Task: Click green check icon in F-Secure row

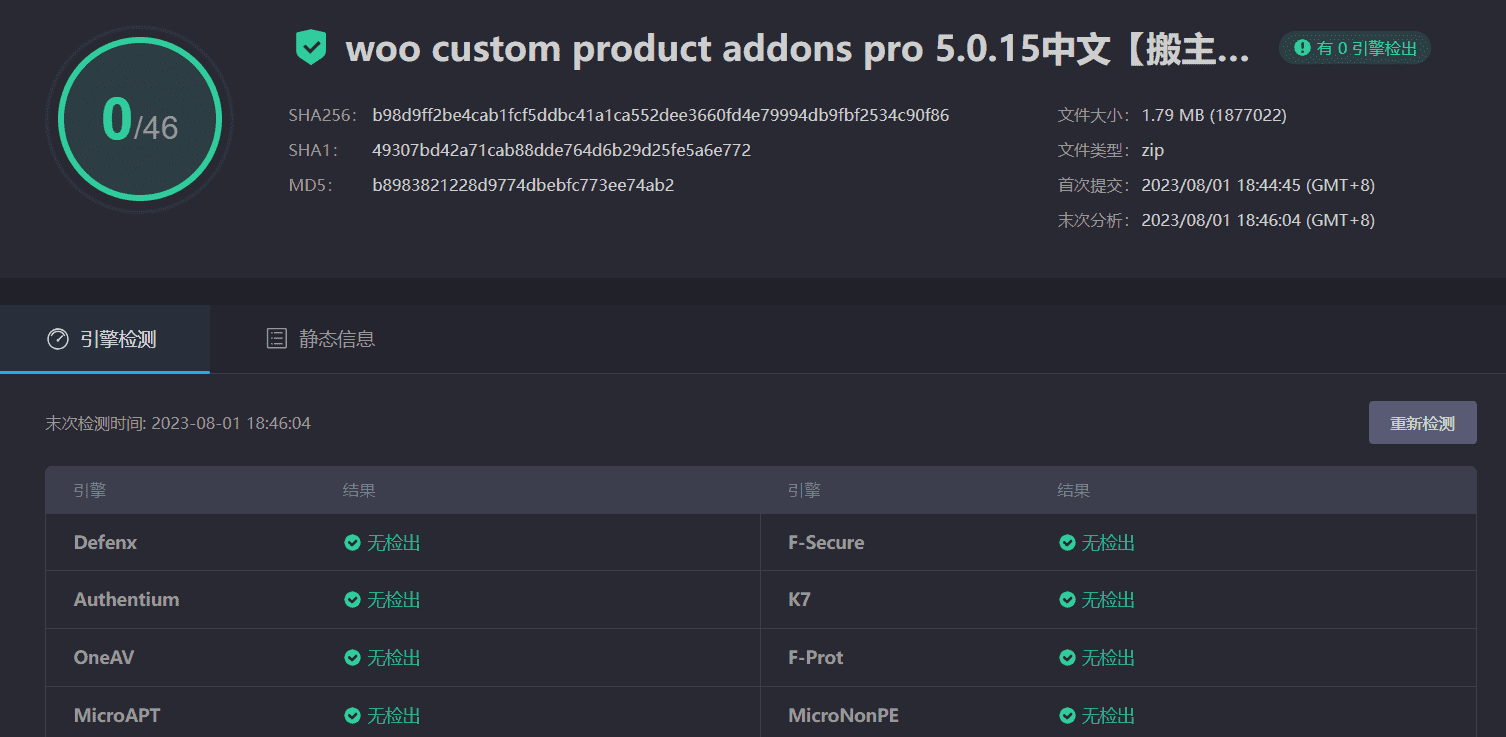Action: coord(1067,543)
